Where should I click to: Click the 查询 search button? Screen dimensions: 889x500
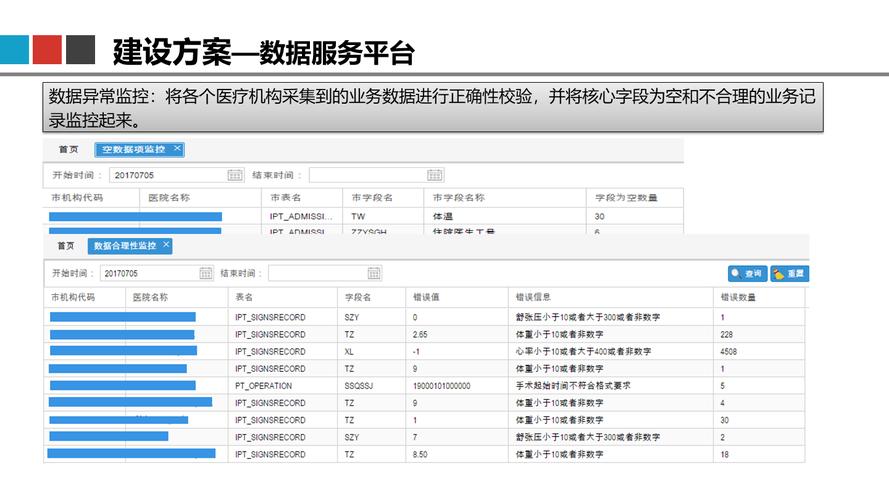(746, 273)
